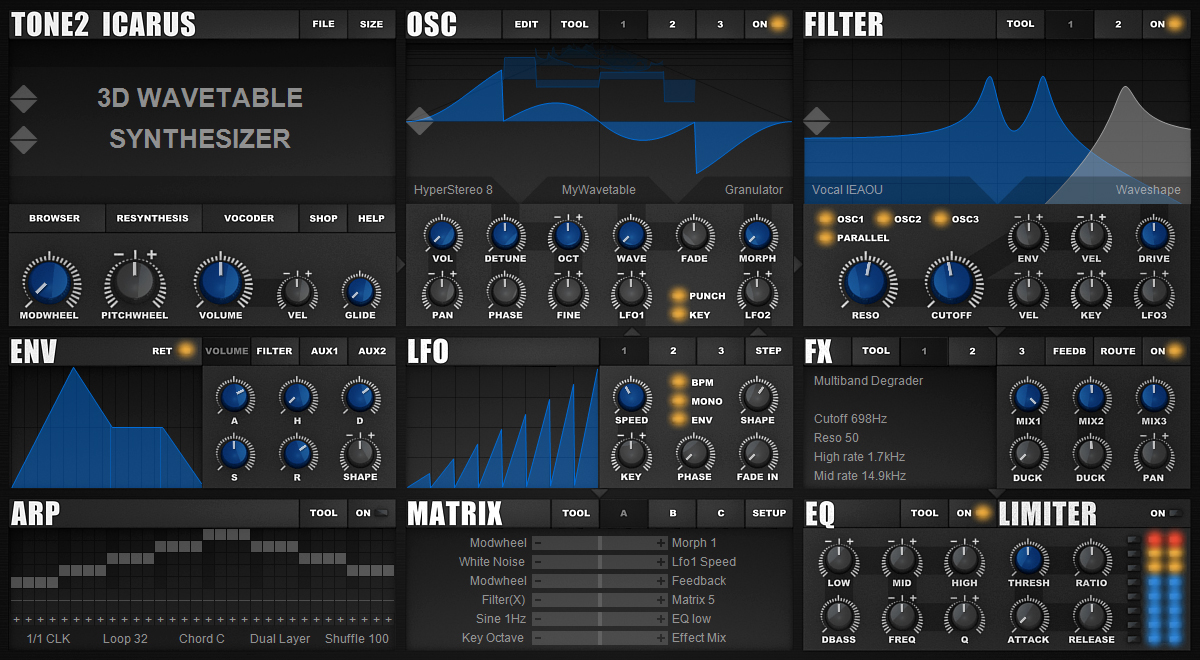Click the envelope S sustain knob

click(233, 454)
